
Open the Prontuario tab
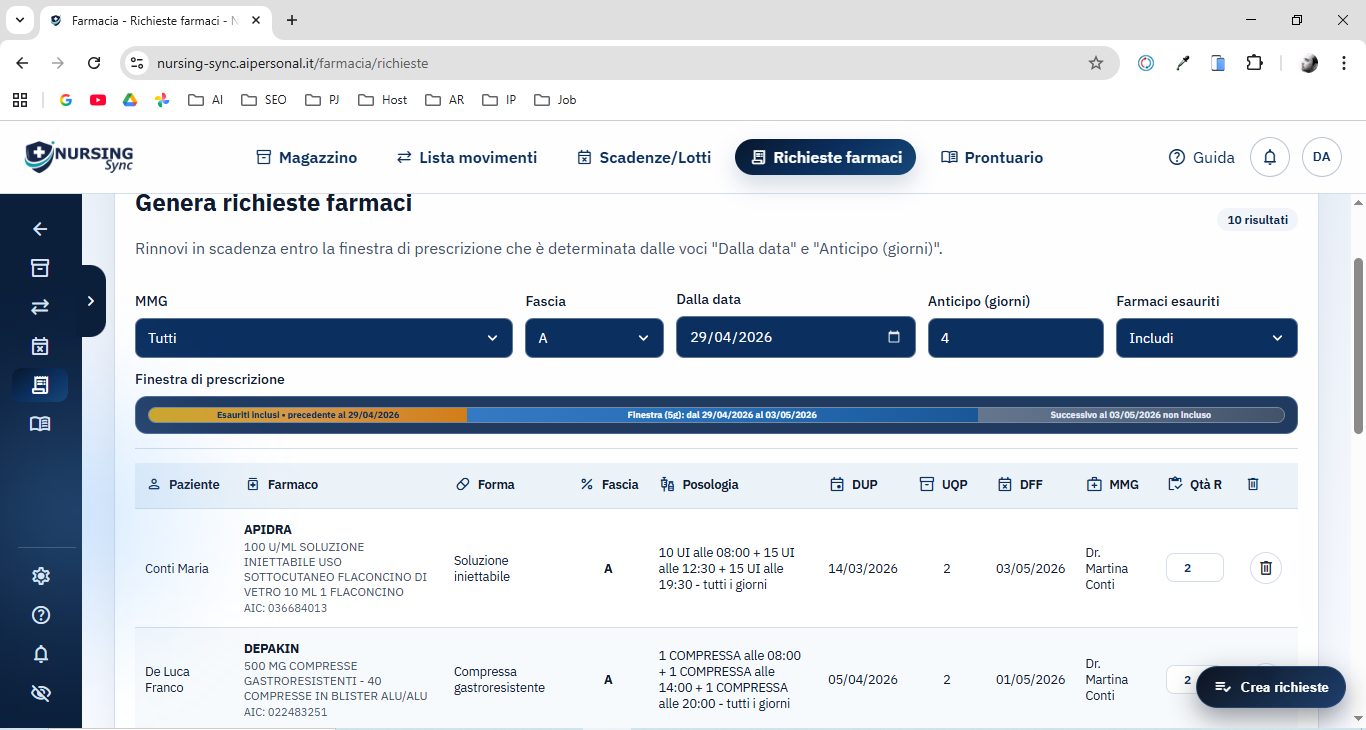pyautogui.click(x=992, y=157)
